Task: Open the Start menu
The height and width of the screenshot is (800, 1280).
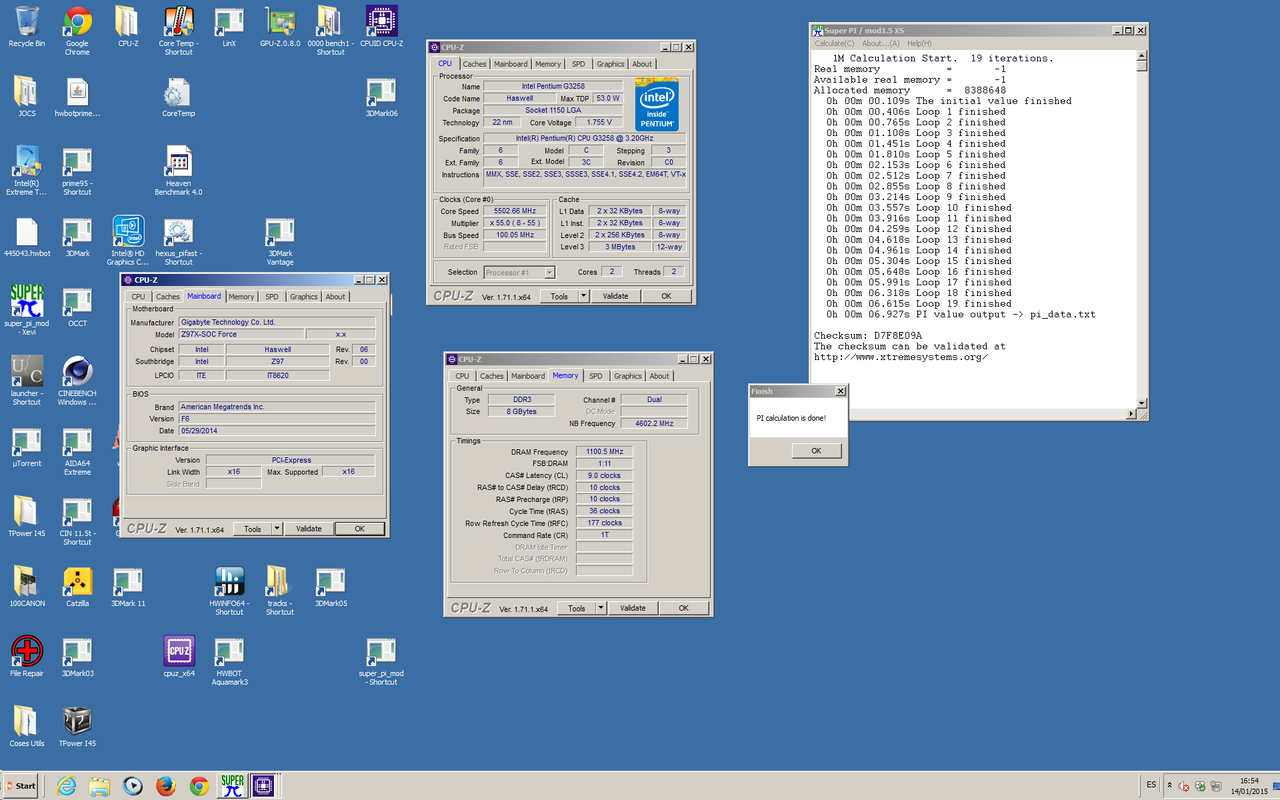Action: coord(20,786)
